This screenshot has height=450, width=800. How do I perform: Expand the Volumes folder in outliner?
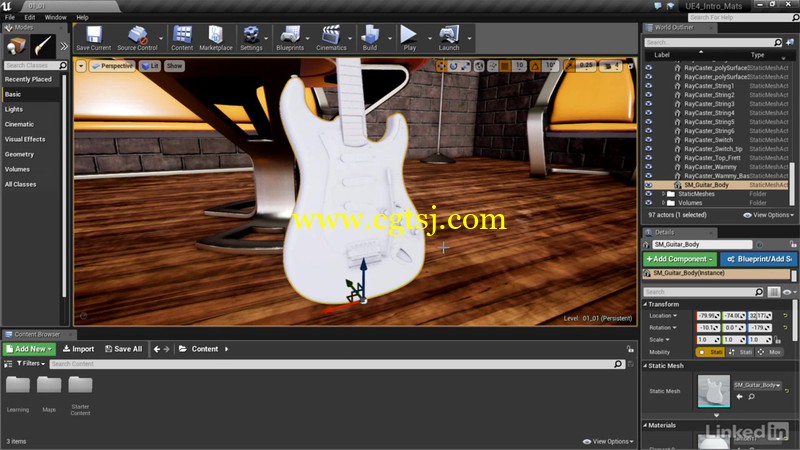coord(663,203)
